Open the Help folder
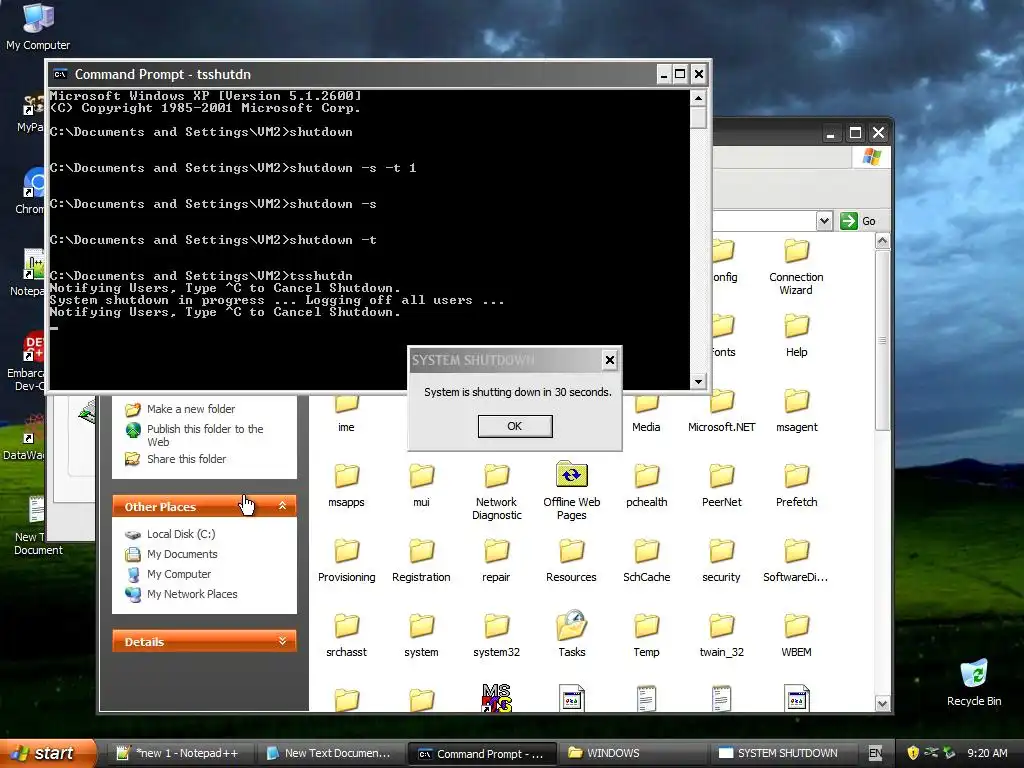Image resolution: width=1024 pixels, height=768 pixels. point(797,335)
